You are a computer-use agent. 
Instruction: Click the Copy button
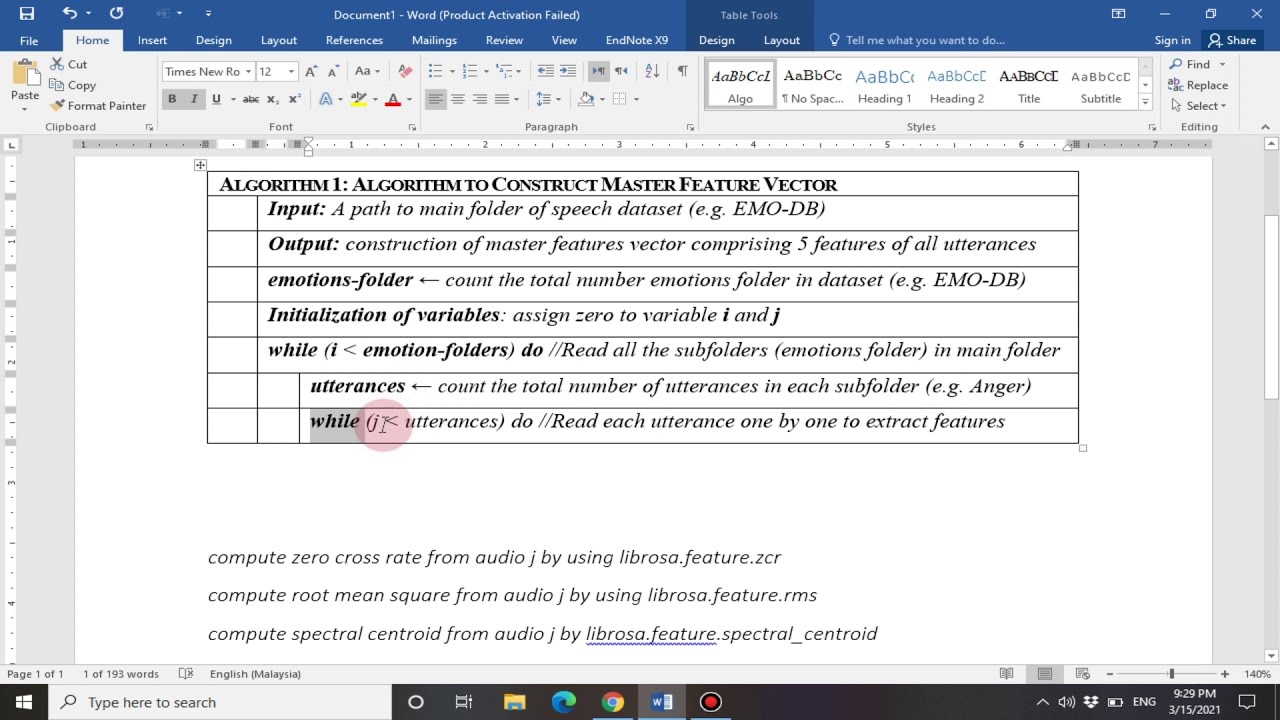72,85
